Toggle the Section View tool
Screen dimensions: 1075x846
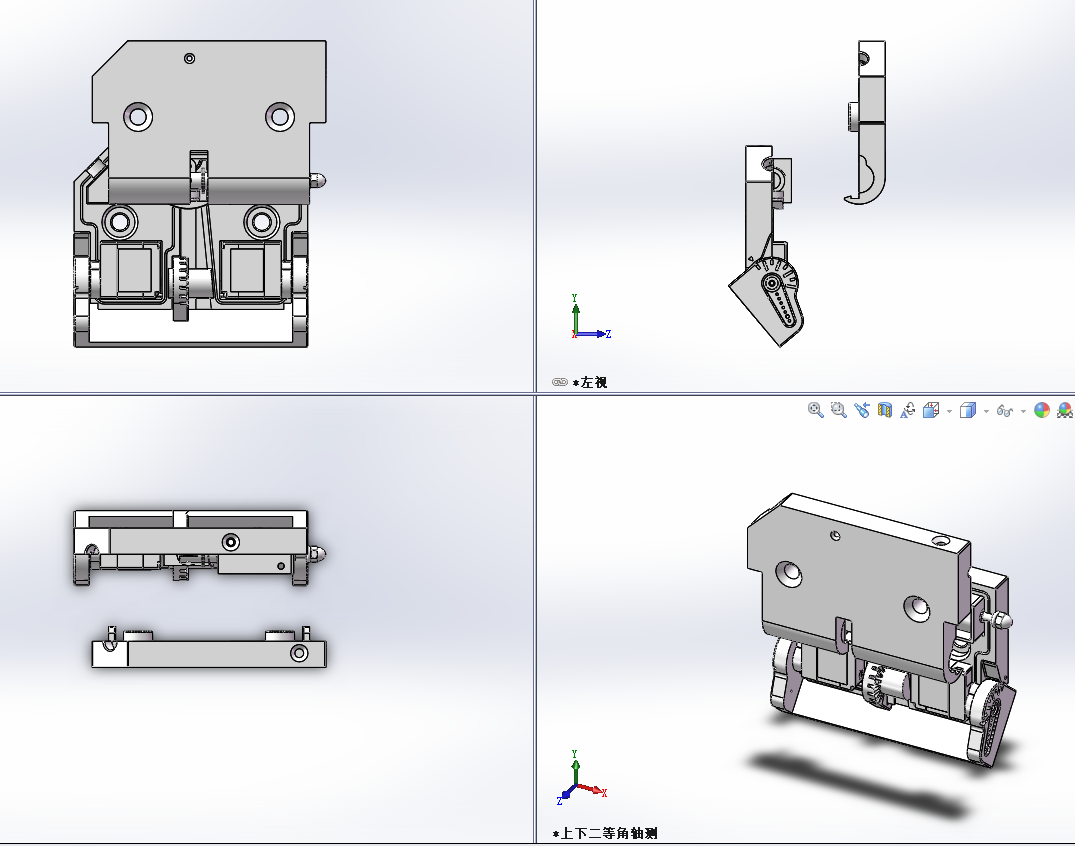point(884,410)
